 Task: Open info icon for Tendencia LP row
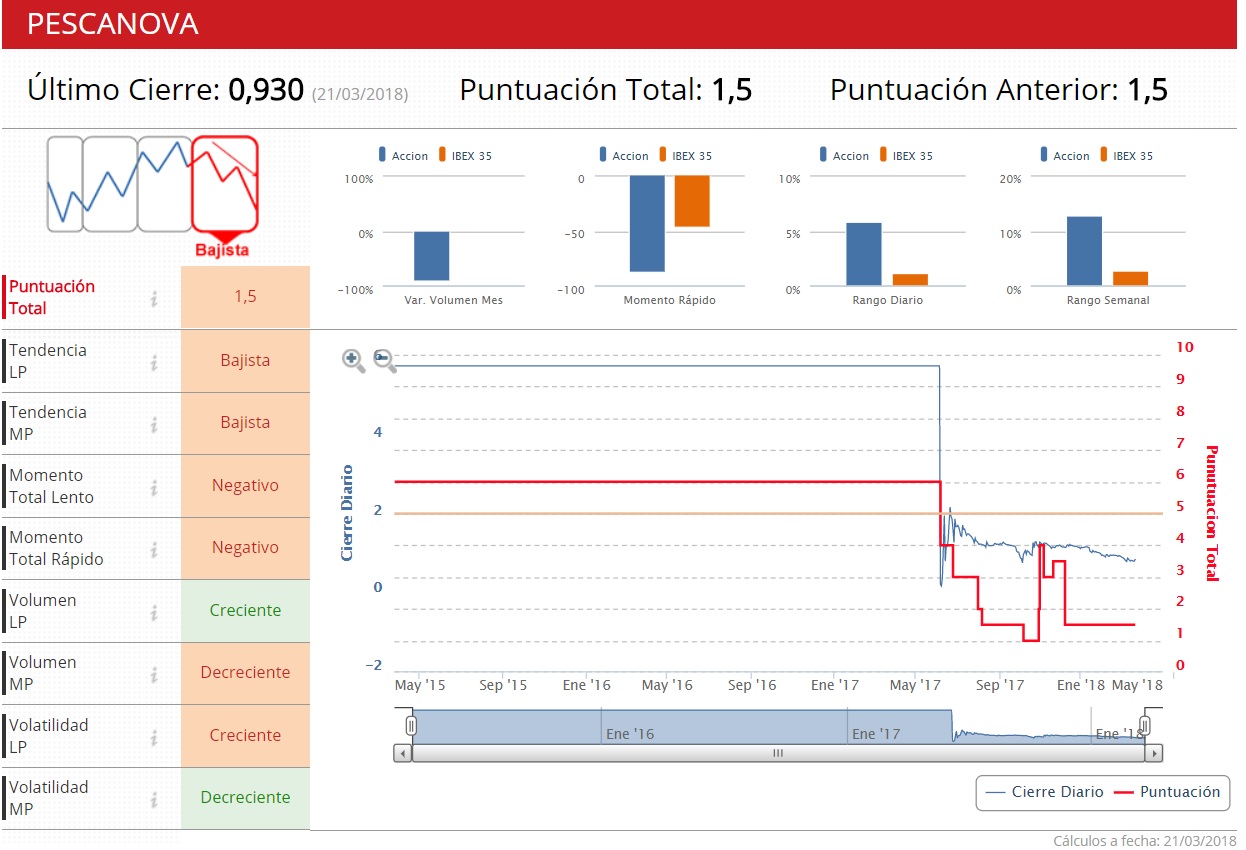pos(154,362)
